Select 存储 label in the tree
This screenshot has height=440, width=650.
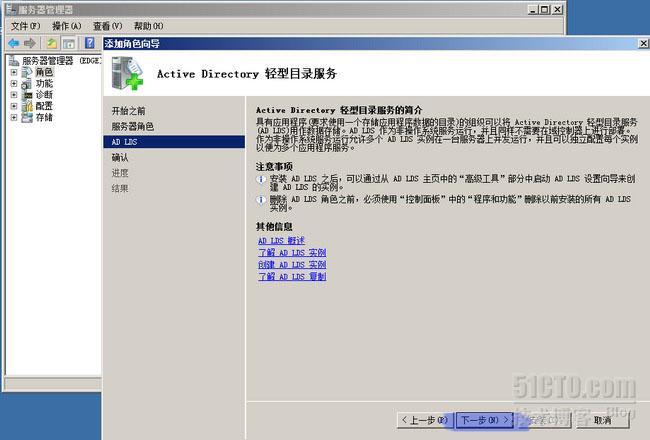pos(44,117)
